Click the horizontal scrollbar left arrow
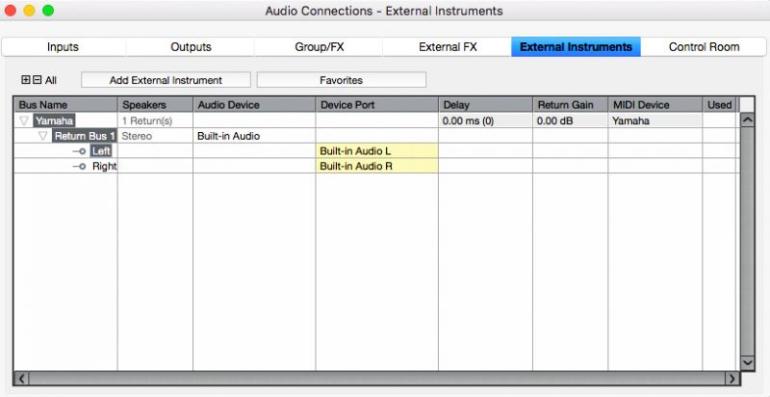The height and width of the screenshot is (397, 770). 22,378
